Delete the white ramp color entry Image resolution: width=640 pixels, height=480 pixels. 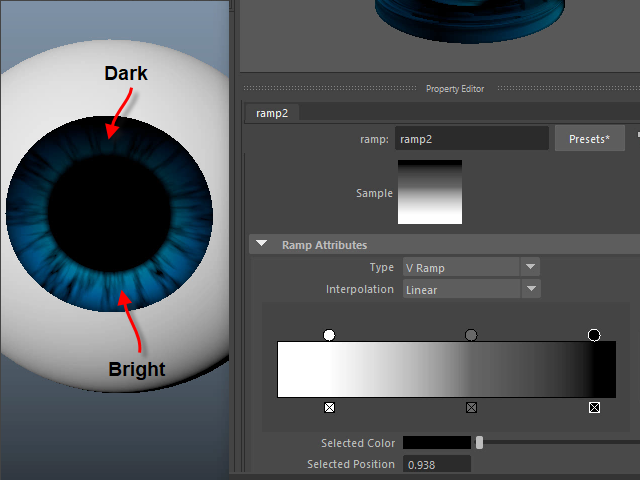click(x=329, y=408)
